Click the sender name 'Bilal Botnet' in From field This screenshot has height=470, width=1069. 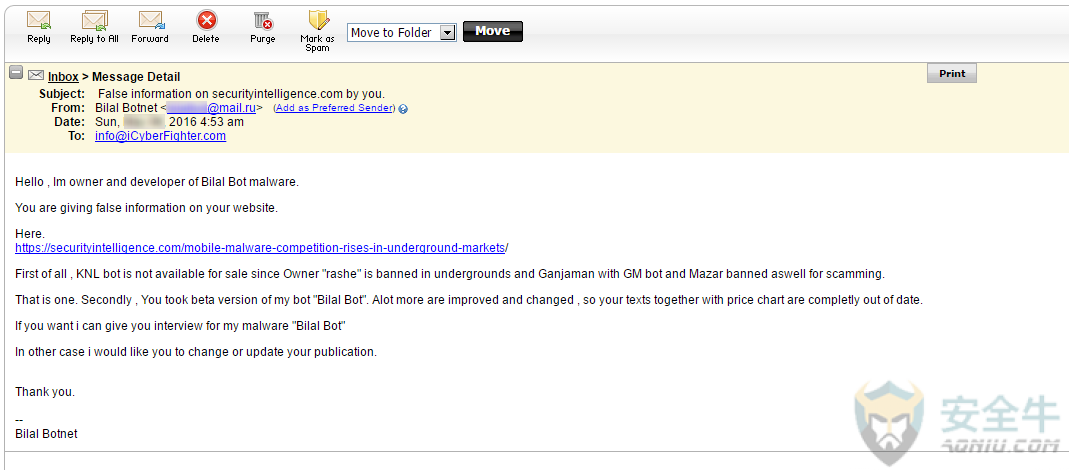pos(126,108)
